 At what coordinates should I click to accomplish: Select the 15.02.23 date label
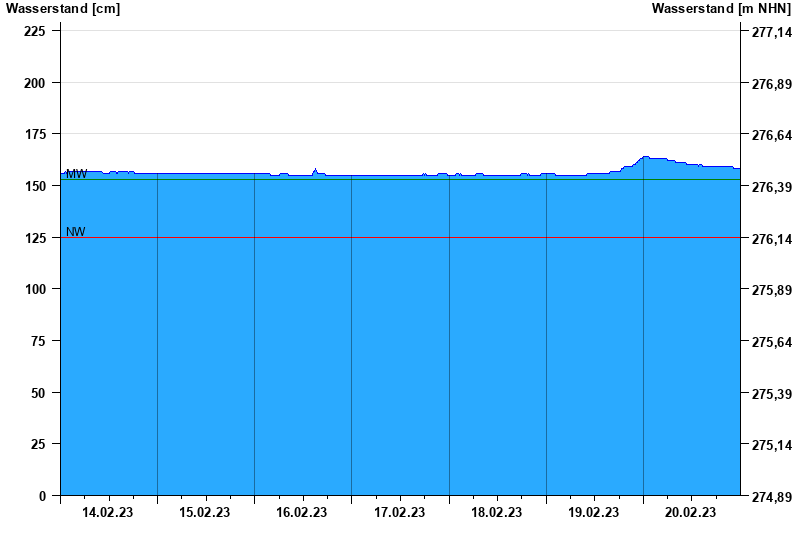[205, 512]
